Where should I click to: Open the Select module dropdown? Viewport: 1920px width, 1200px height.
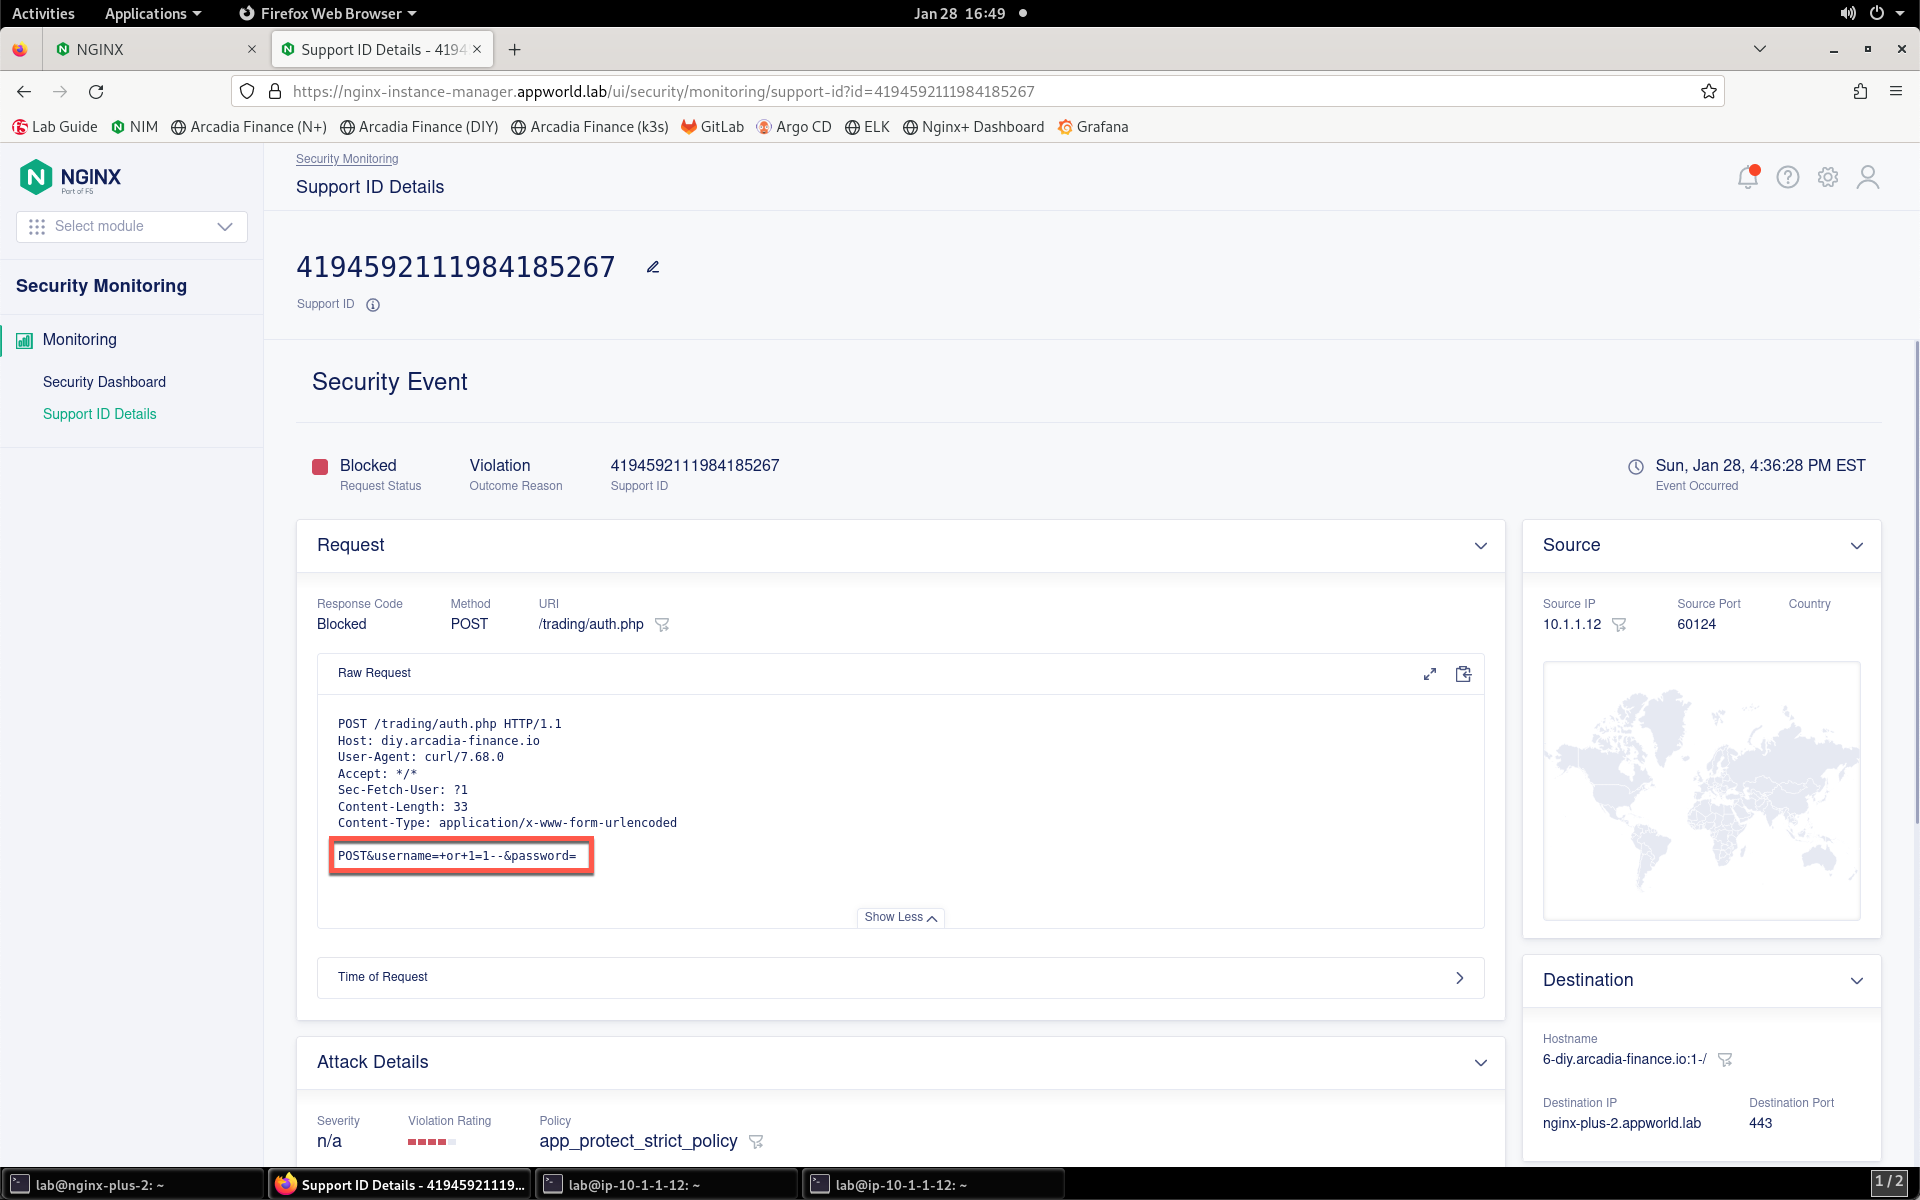click(x=132, y=226)
